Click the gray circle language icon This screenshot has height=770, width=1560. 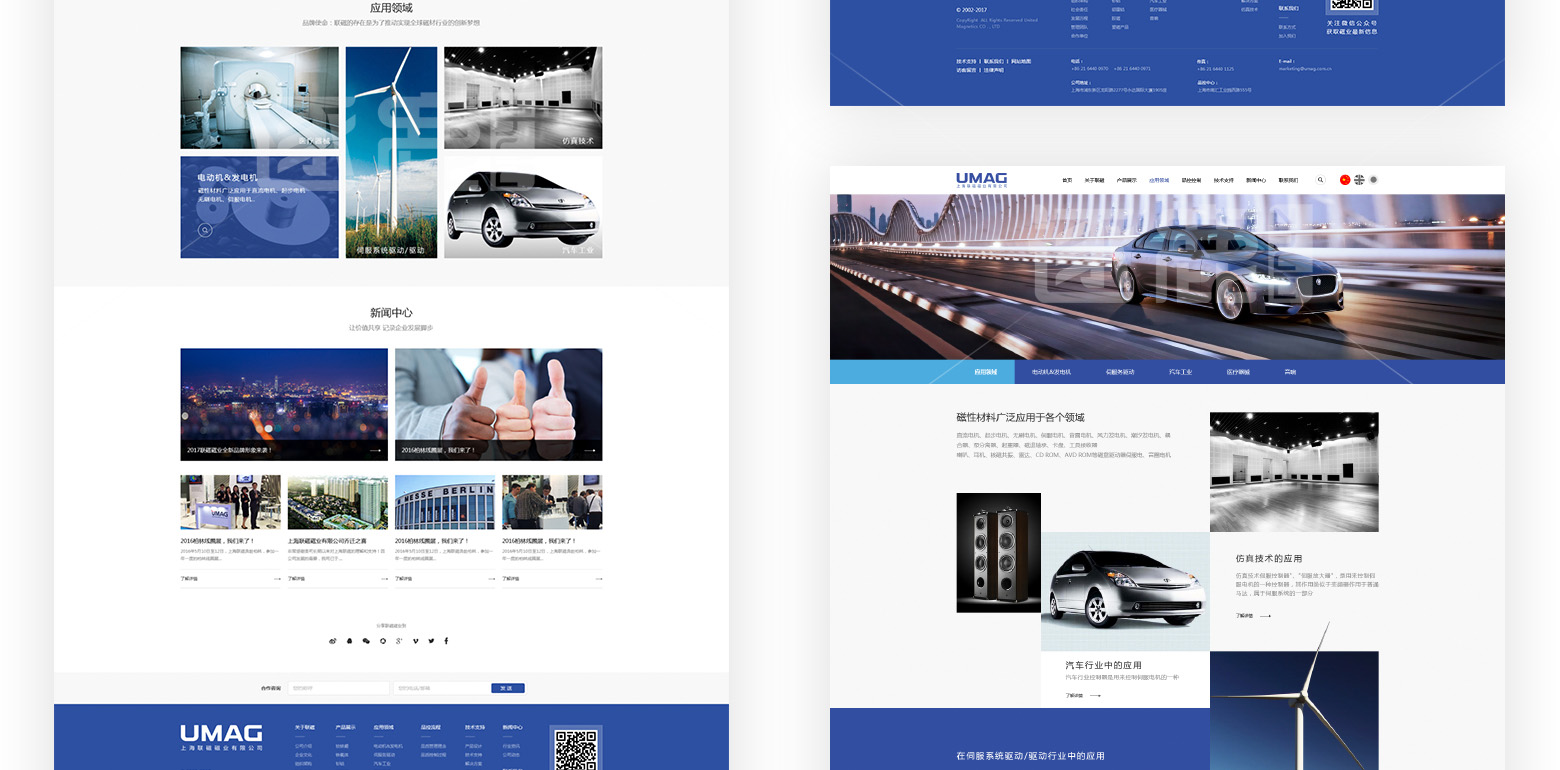1373,180
